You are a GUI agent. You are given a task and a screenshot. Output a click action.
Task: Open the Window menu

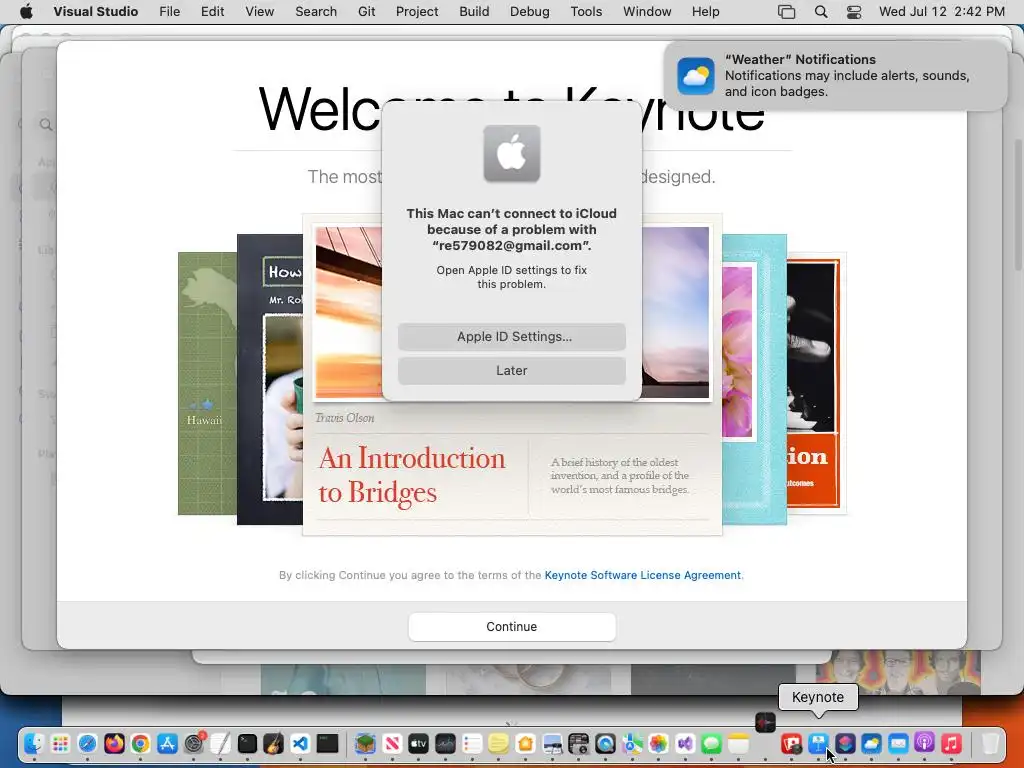point(647,12)
